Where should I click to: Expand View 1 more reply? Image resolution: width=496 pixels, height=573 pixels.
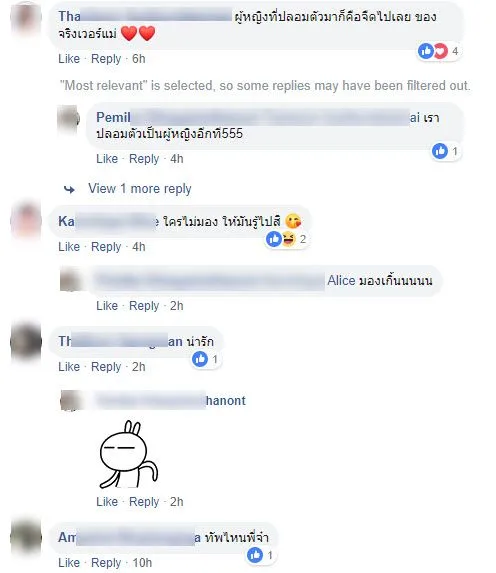140,189
